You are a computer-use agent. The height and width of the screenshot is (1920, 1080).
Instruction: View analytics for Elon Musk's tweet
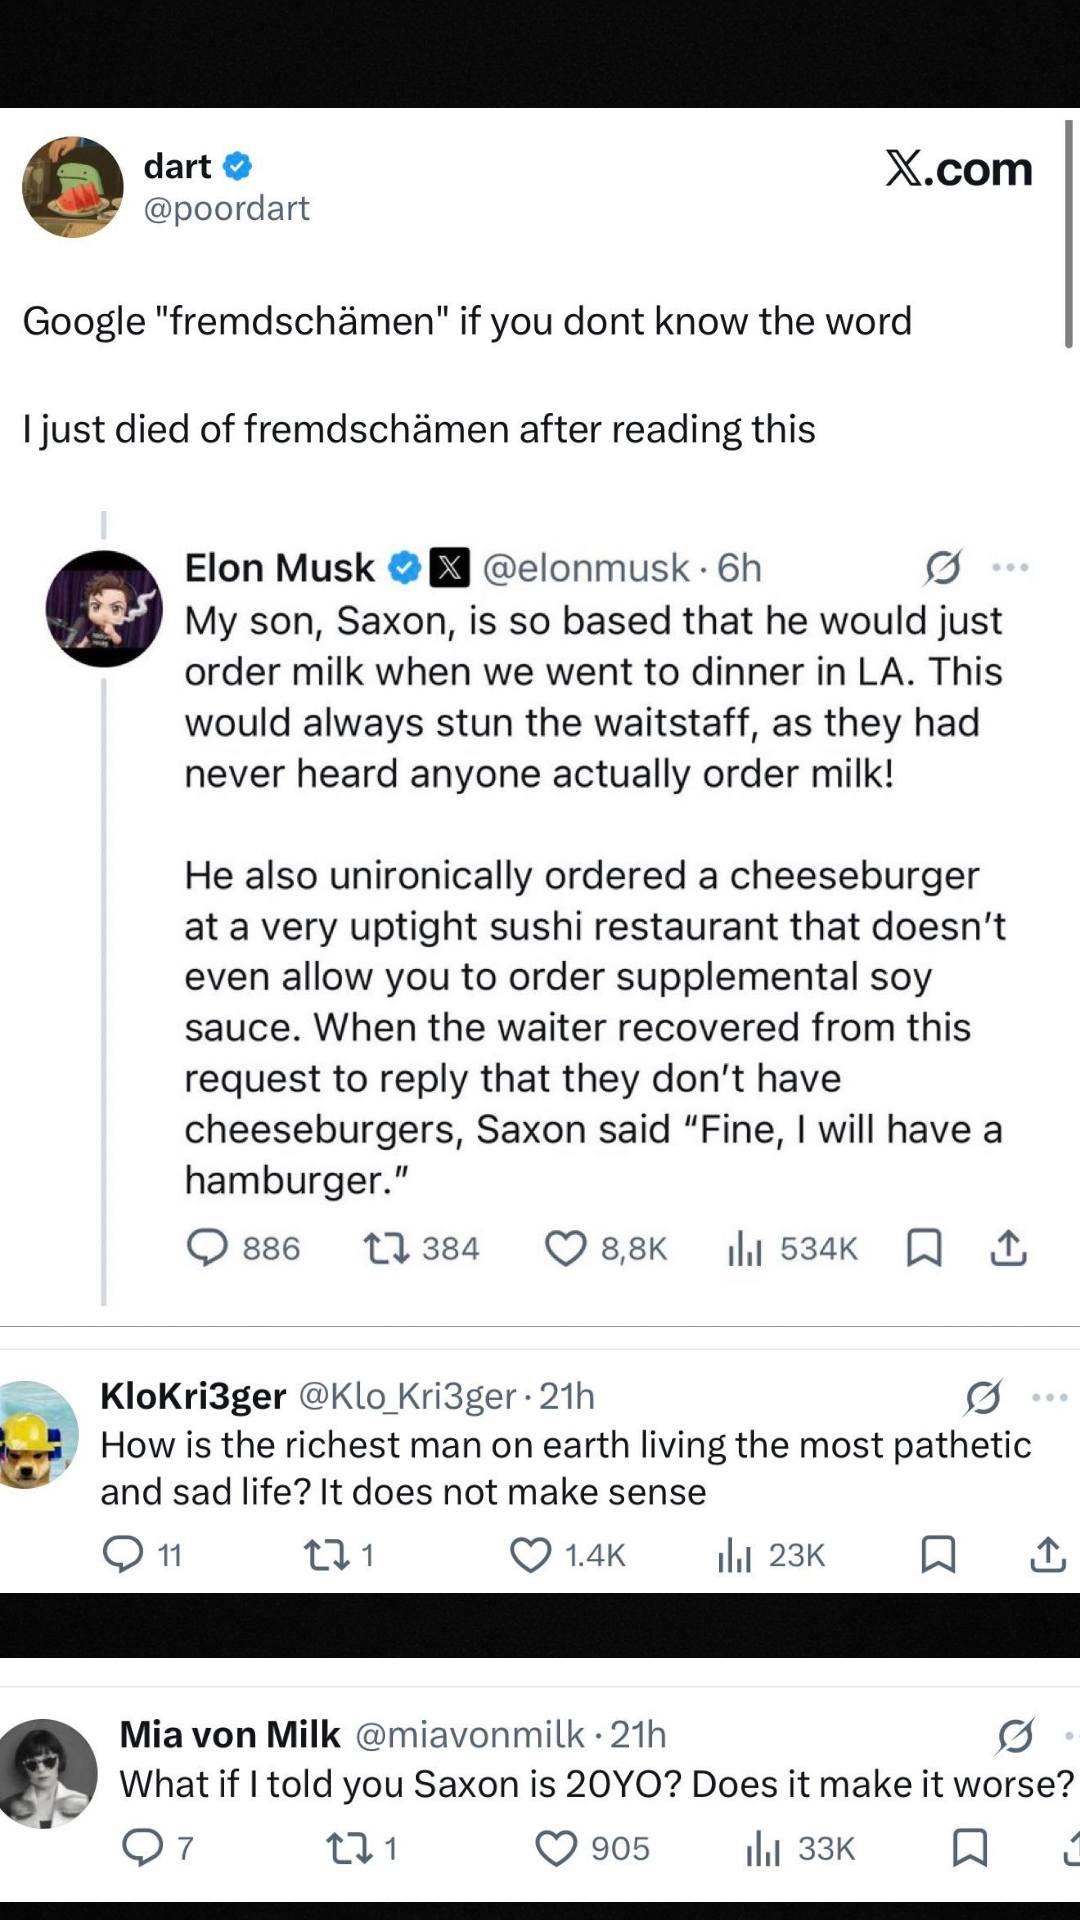(x=745, y=1248)
